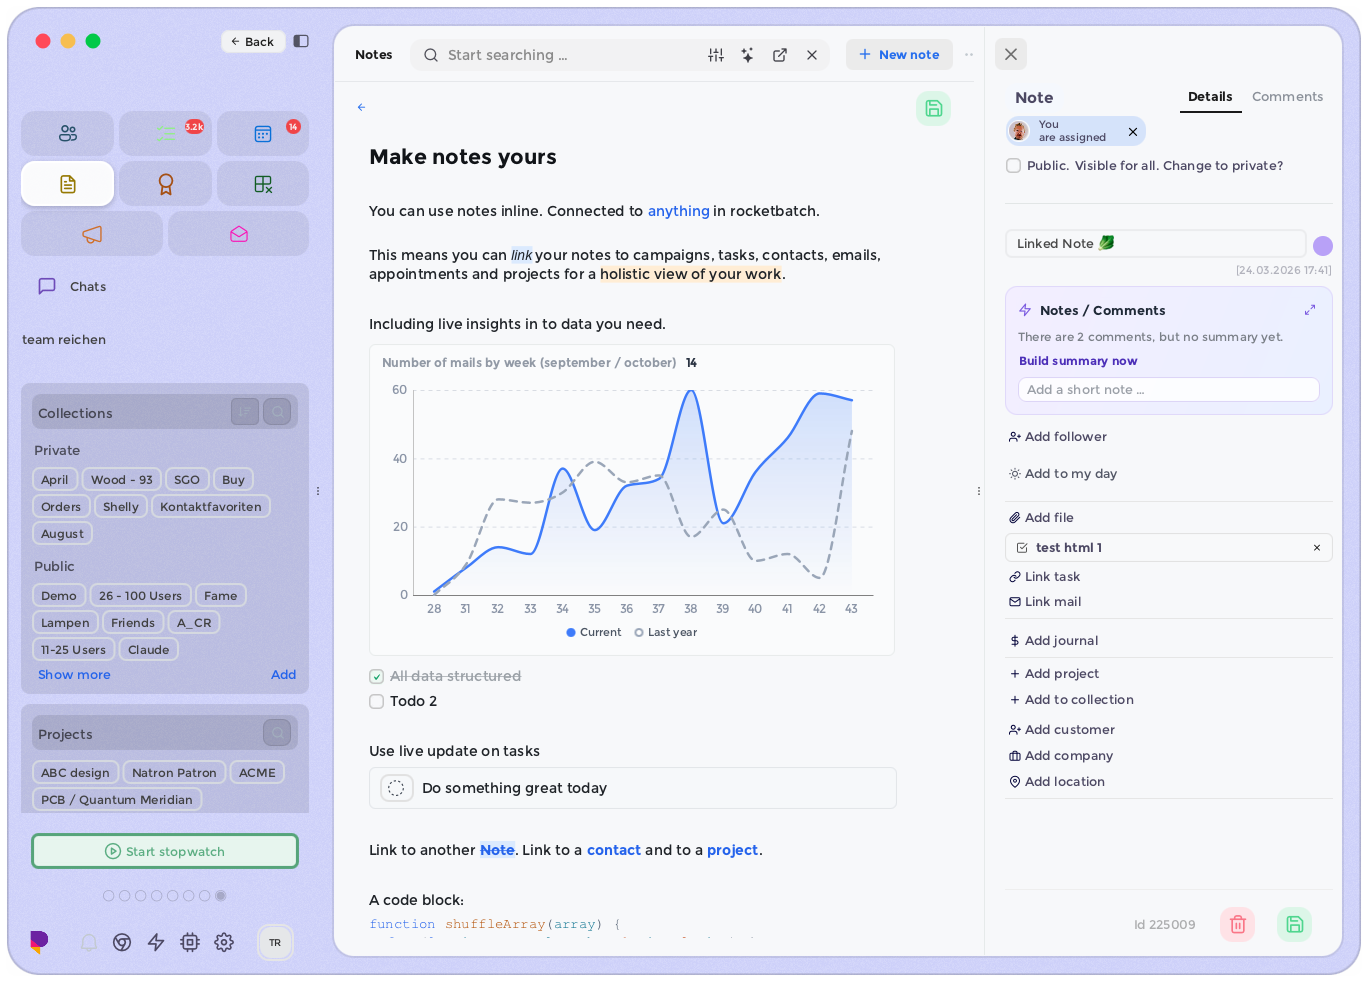Click the search filter sliders icon
Screen dimensions: 1368x982
point(716,55)
